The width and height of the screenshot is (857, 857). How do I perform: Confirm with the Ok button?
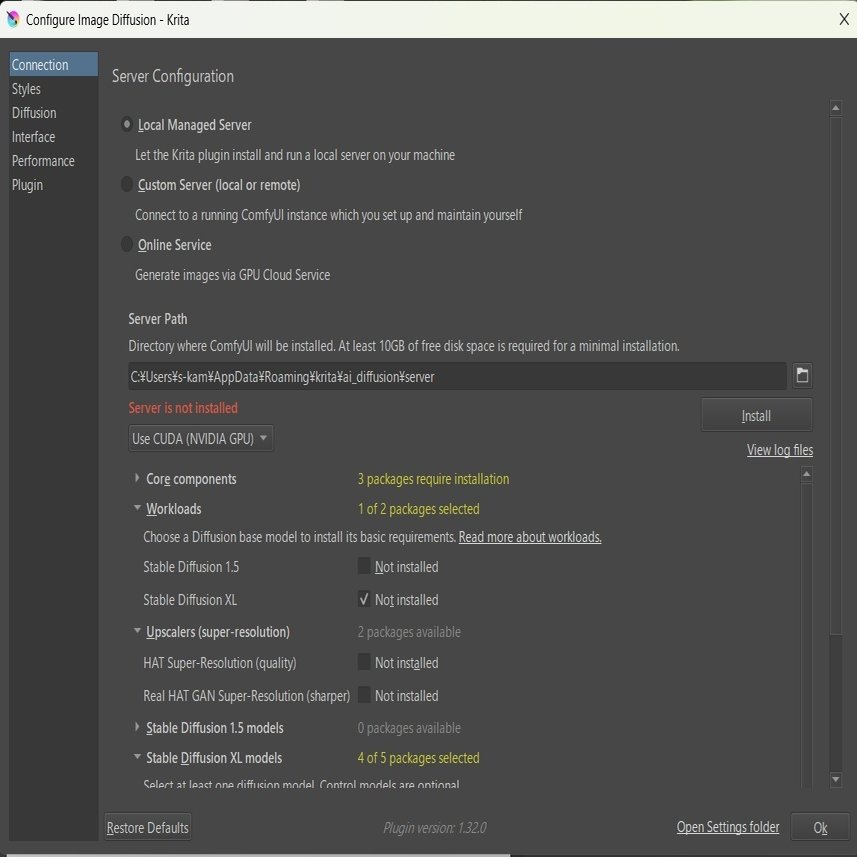[820, 827]
